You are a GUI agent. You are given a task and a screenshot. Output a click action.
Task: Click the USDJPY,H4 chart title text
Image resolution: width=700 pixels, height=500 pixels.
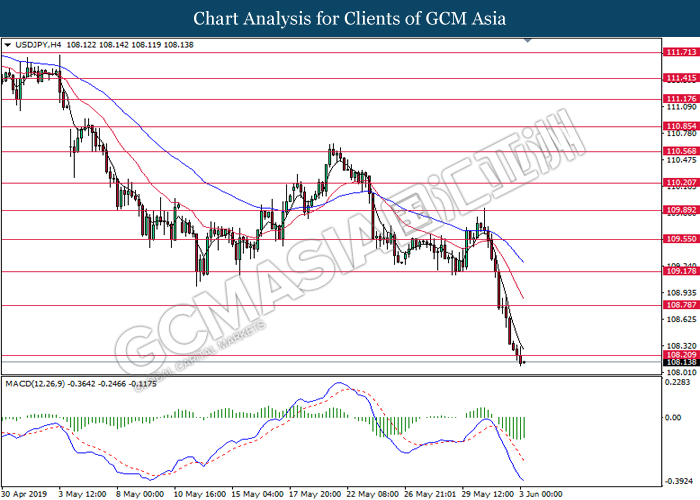click(x=38, y=45)
